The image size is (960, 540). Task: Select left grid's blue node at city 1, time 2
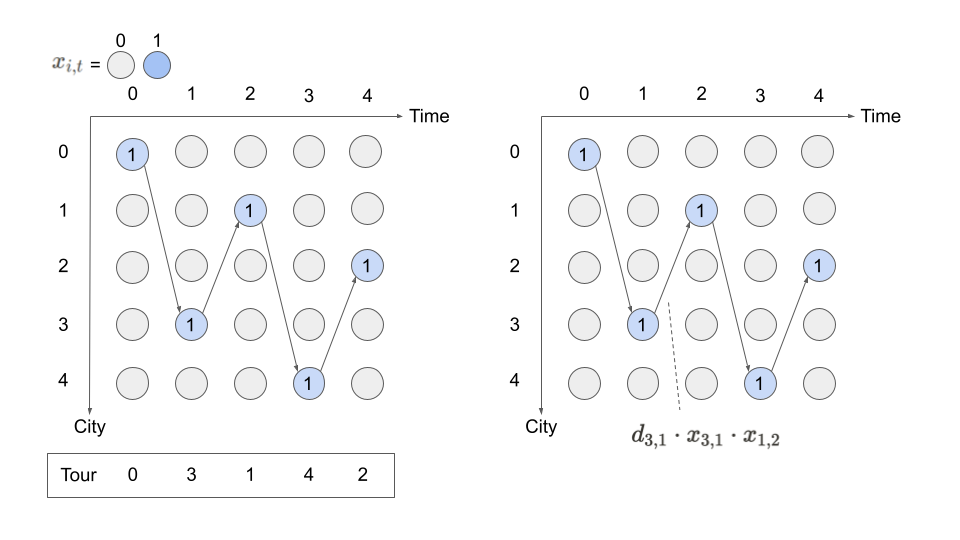(250, 210)
